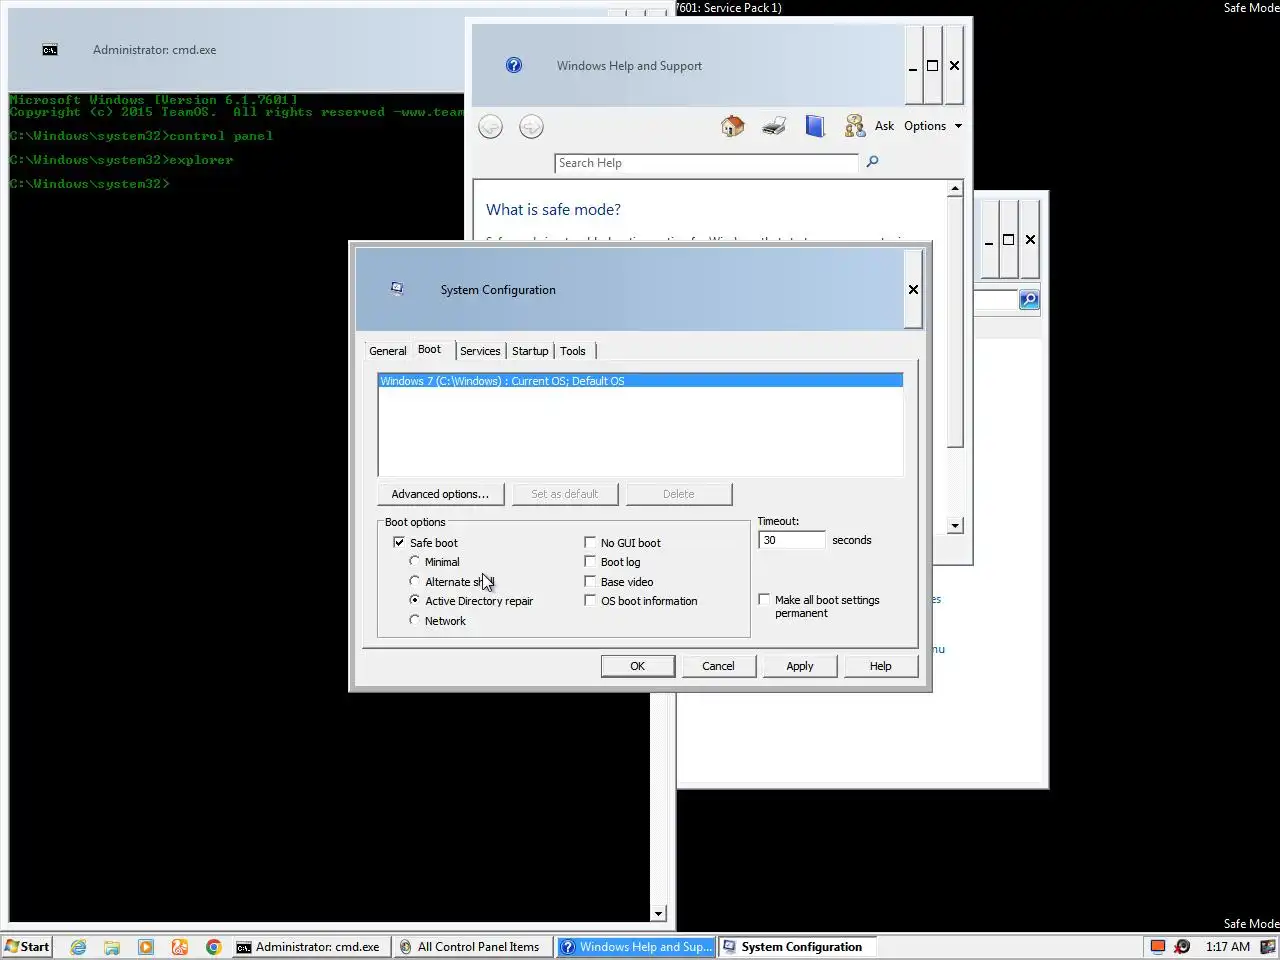Click the 1:17 AM clock

pyautogui.click(x=1227, y=947)
